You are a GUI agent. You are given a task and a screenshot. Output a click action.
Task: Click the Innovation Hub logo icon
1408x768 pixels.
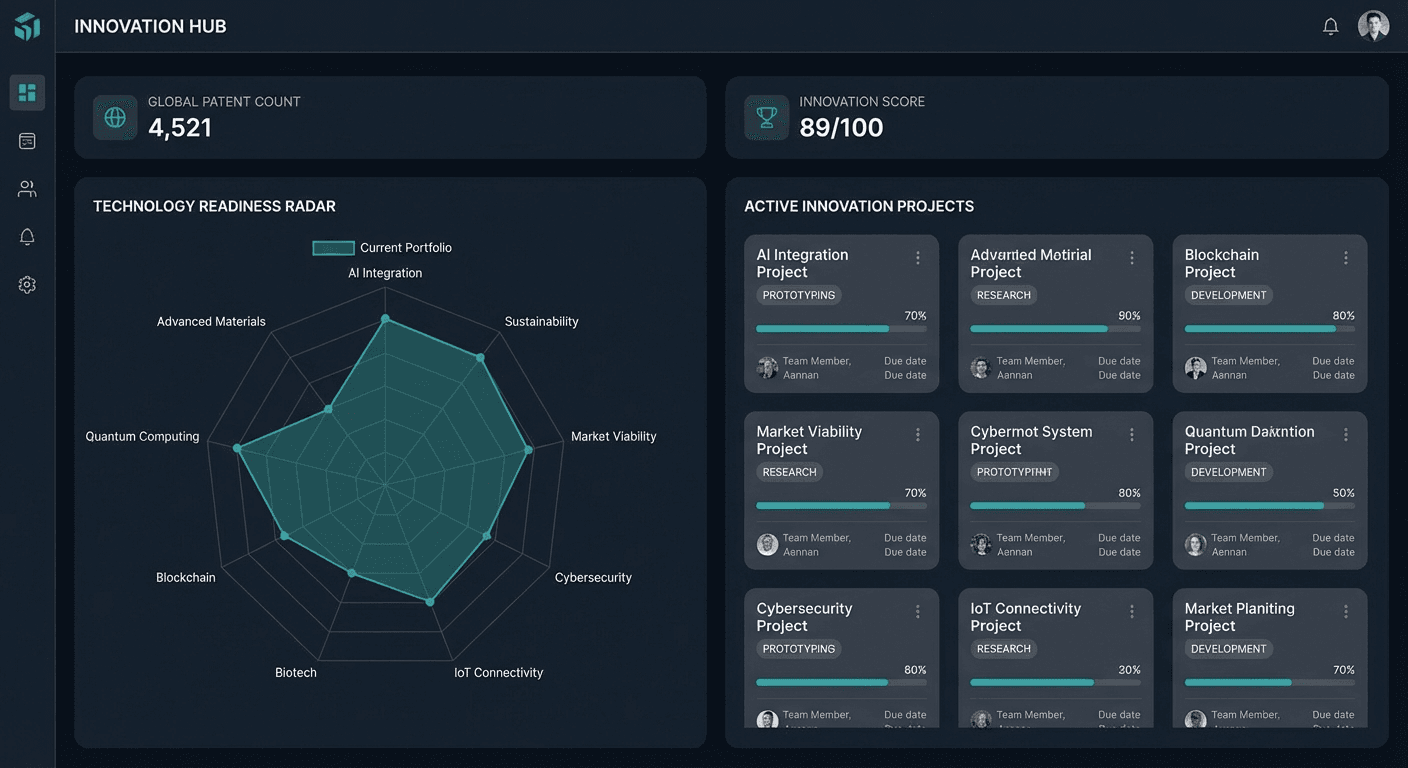27,27
